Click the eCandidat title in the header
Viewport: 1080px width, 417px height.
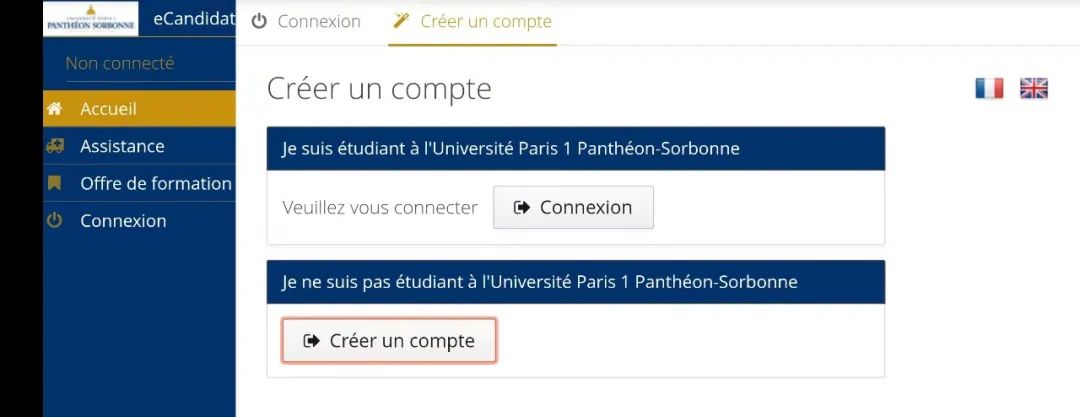pyautogui.click(x=194, y=19)
